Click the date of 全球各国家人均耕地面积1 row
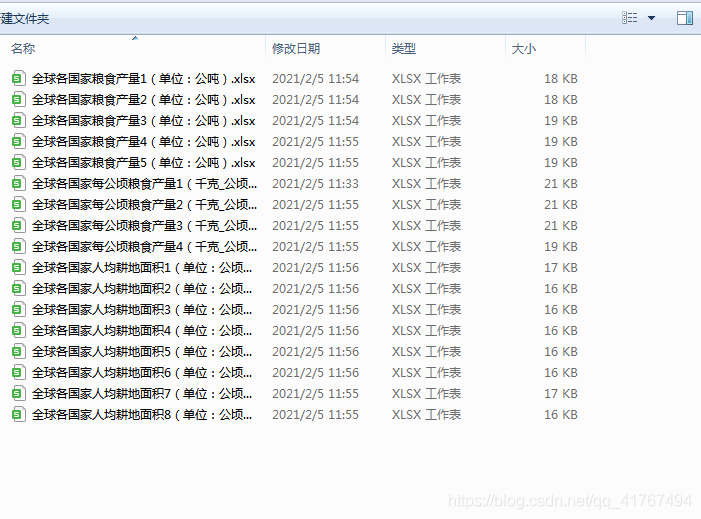Viewport: 701px width, 519px height. pos(315,268)
